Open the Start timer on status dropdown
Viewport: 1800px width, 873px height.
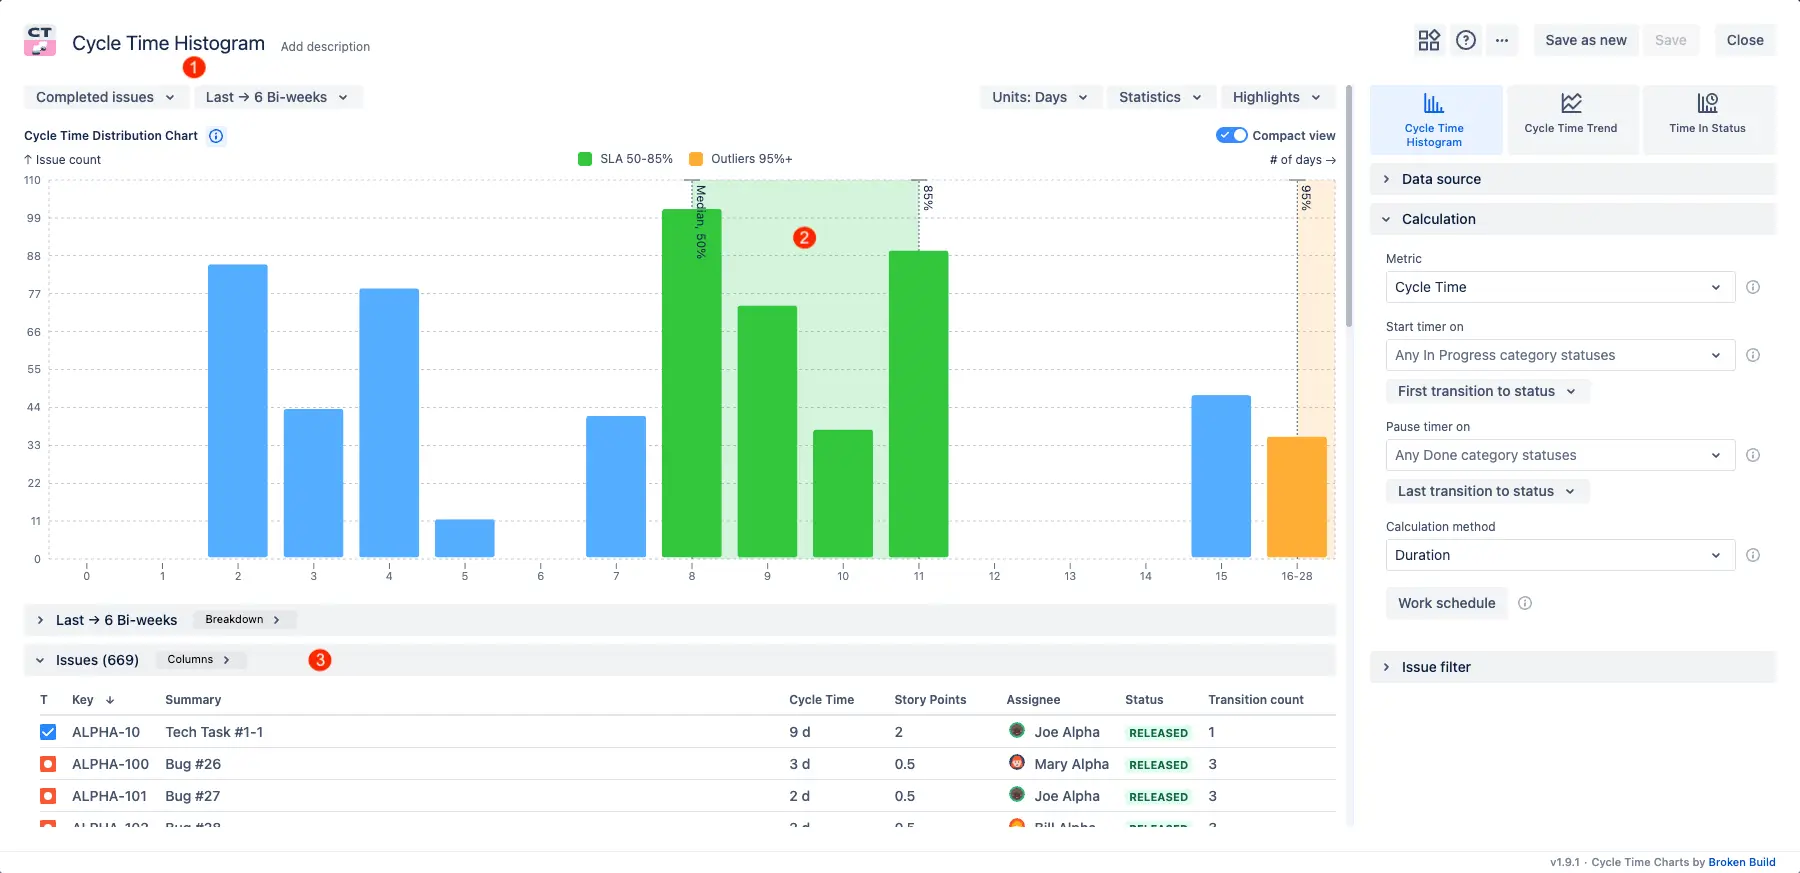click(x=1560, y=355)
